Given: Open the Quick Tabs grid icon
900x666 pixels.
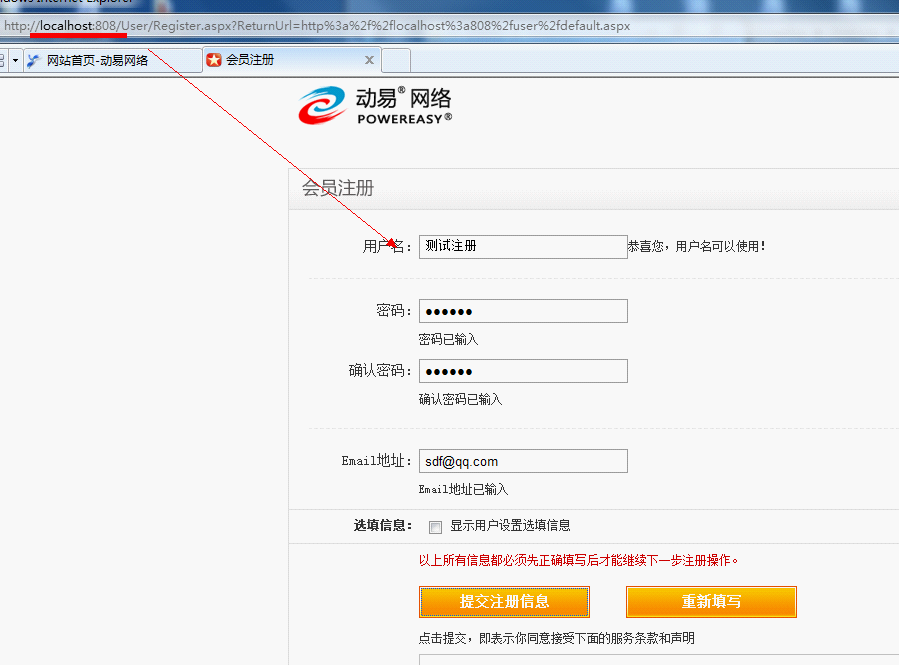Looking at the screenshot, I should click(3, 60).
